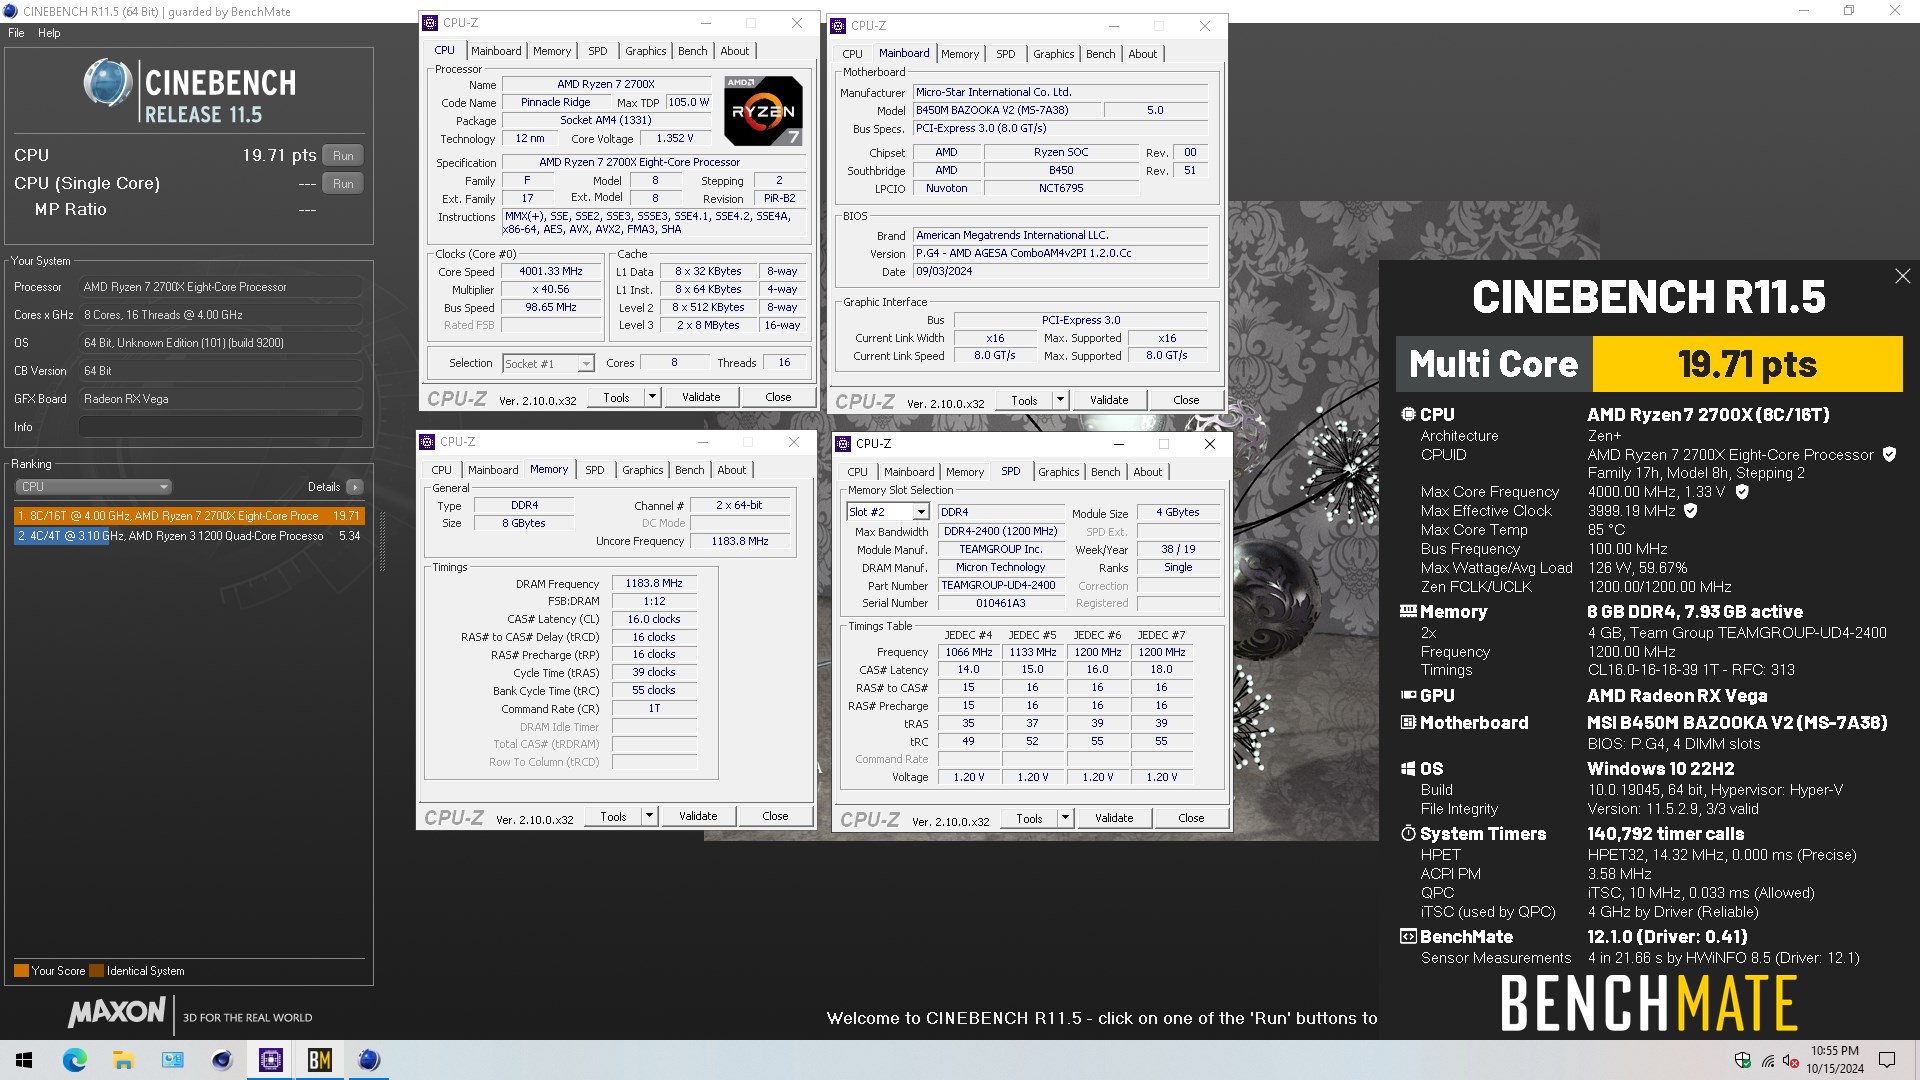Expand the Tools arrow in the Memory window
The height and width of the screenshot is (1080, 1920).
click(649, 816)
